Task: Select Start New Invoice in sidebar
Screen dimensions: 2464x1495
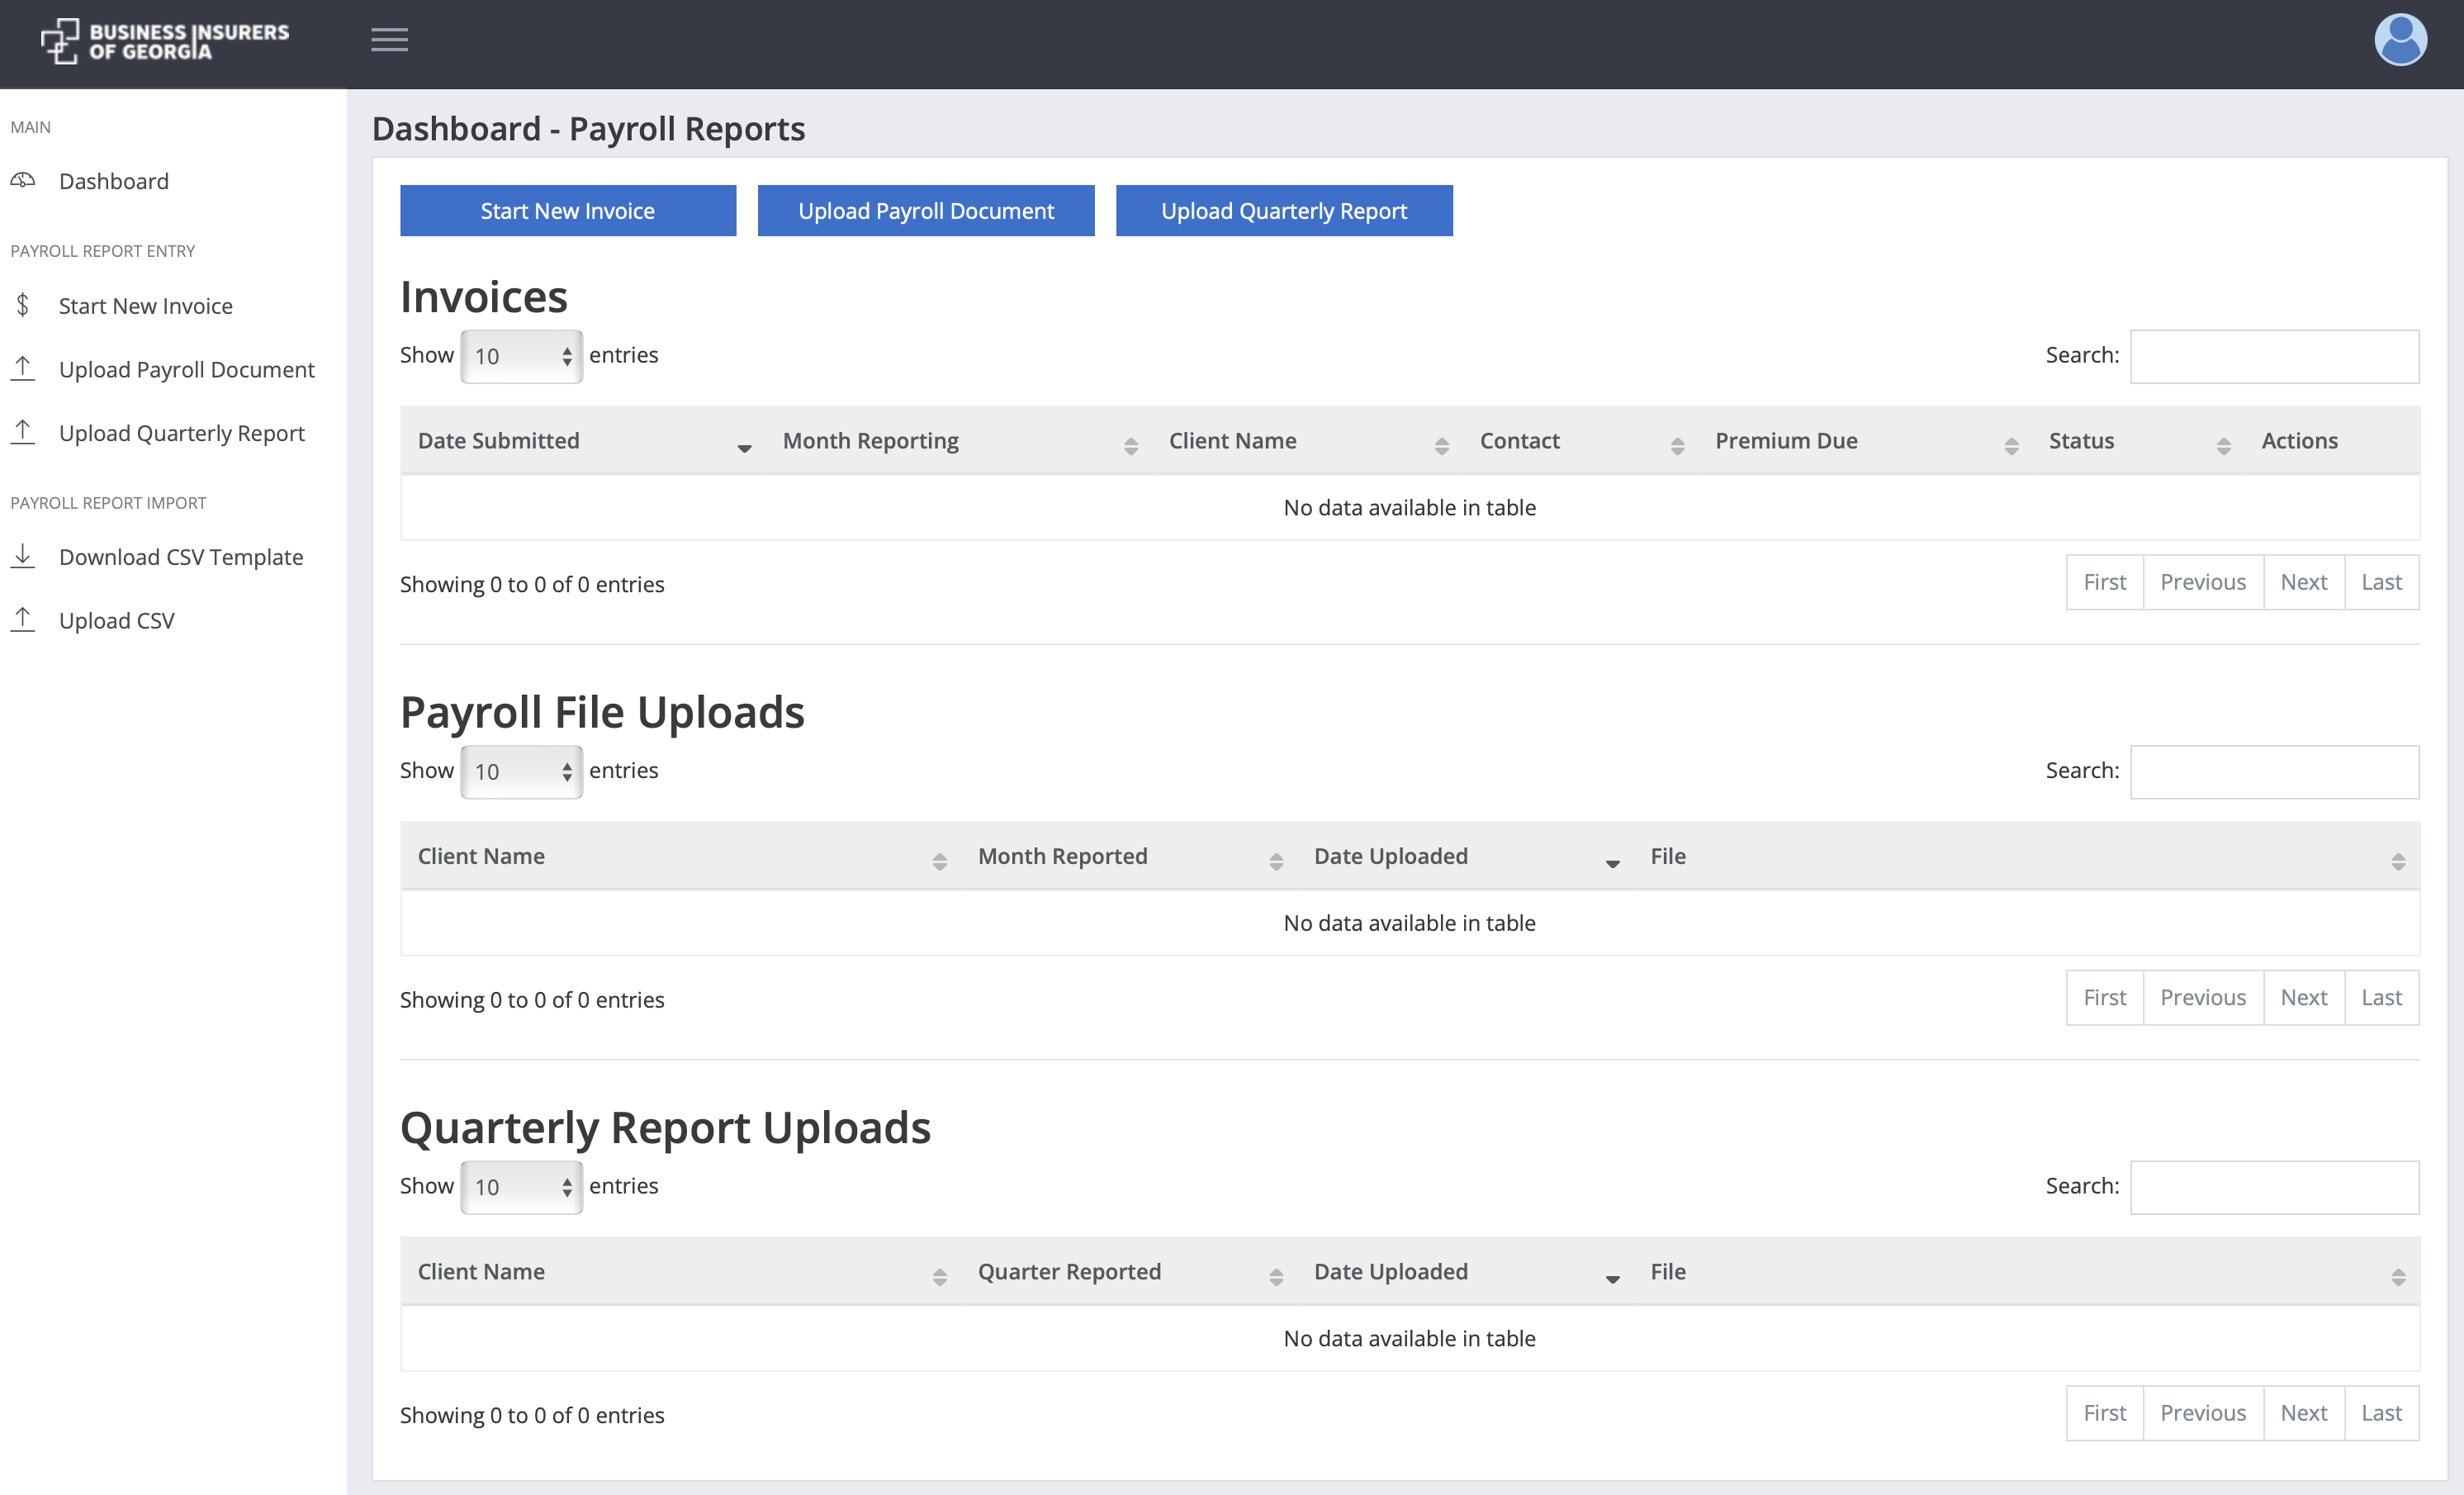Action: pyautogui.click(x=146, y=306)
